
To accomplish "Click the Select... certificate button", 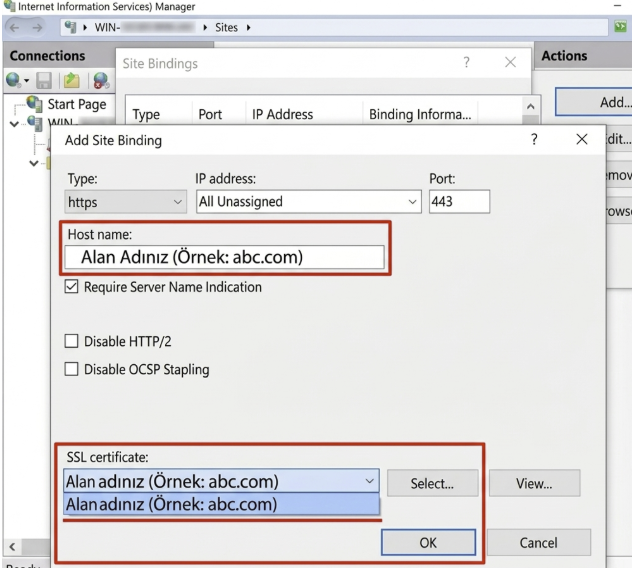I will point(433,483).
